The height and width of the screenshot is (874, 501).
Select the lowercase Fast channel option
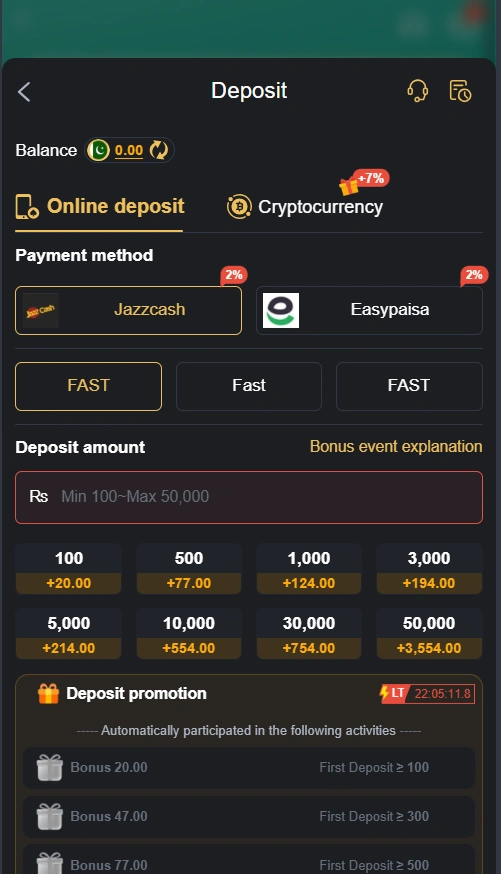click(x=249, y=386)
